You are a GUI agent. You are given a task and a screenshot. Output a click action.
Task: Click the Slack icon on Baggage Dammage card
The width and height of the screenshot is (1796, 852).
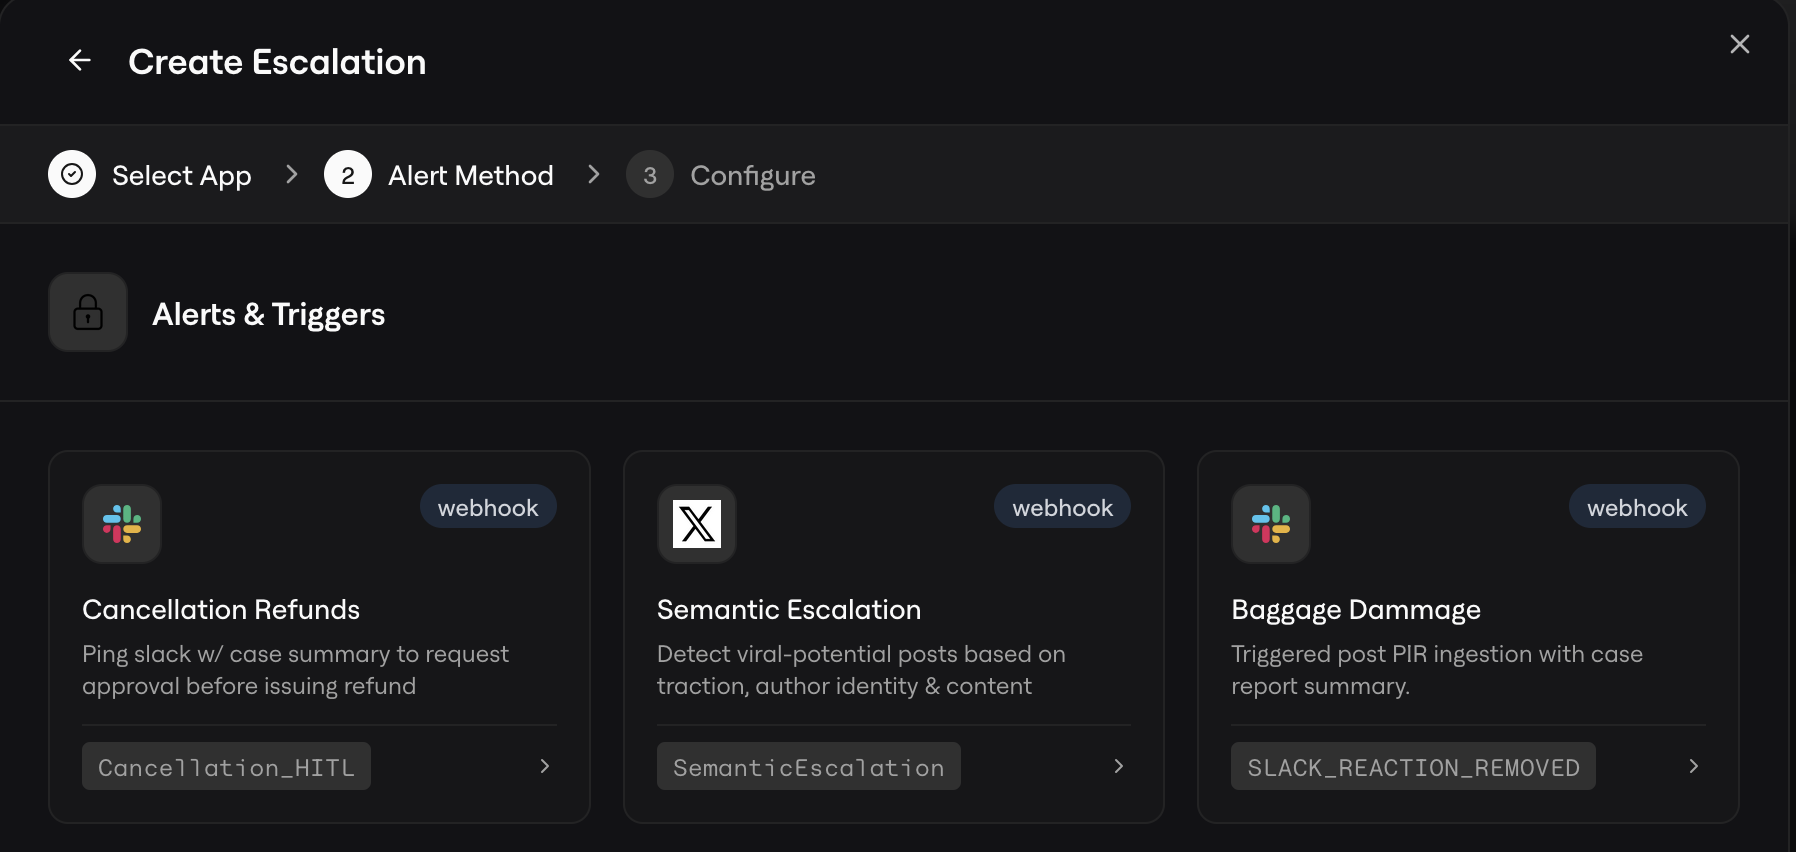pos(1271,524)
